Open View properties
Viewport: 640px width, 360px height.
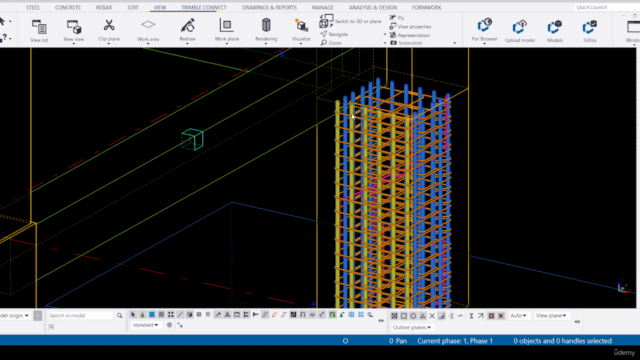point(410,27)
